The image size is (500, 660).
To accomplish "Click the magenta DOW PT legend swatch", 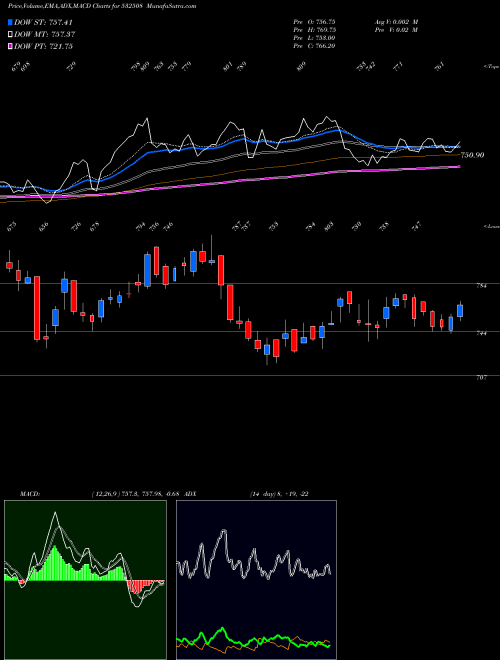I will click(11, 46).
